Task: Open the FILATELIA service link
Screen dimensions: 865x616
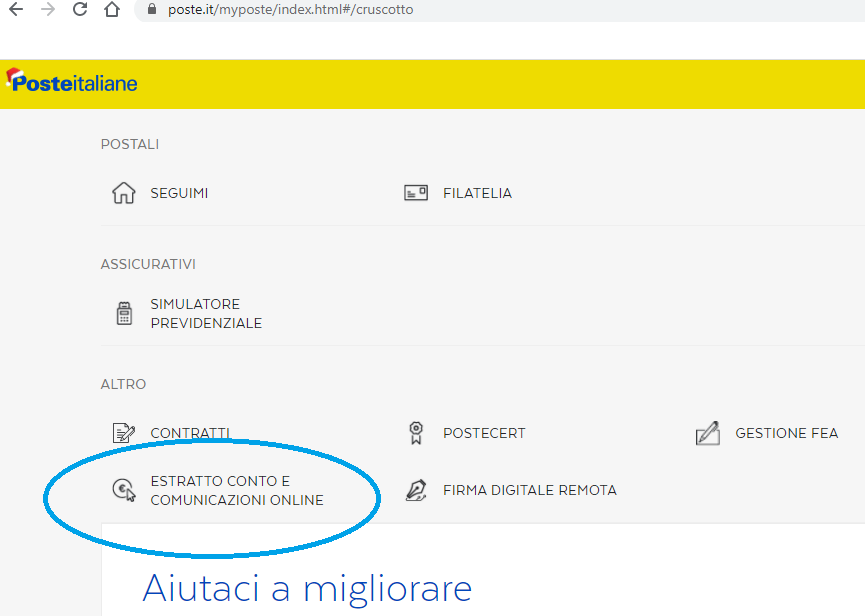Action: point(477,193)
